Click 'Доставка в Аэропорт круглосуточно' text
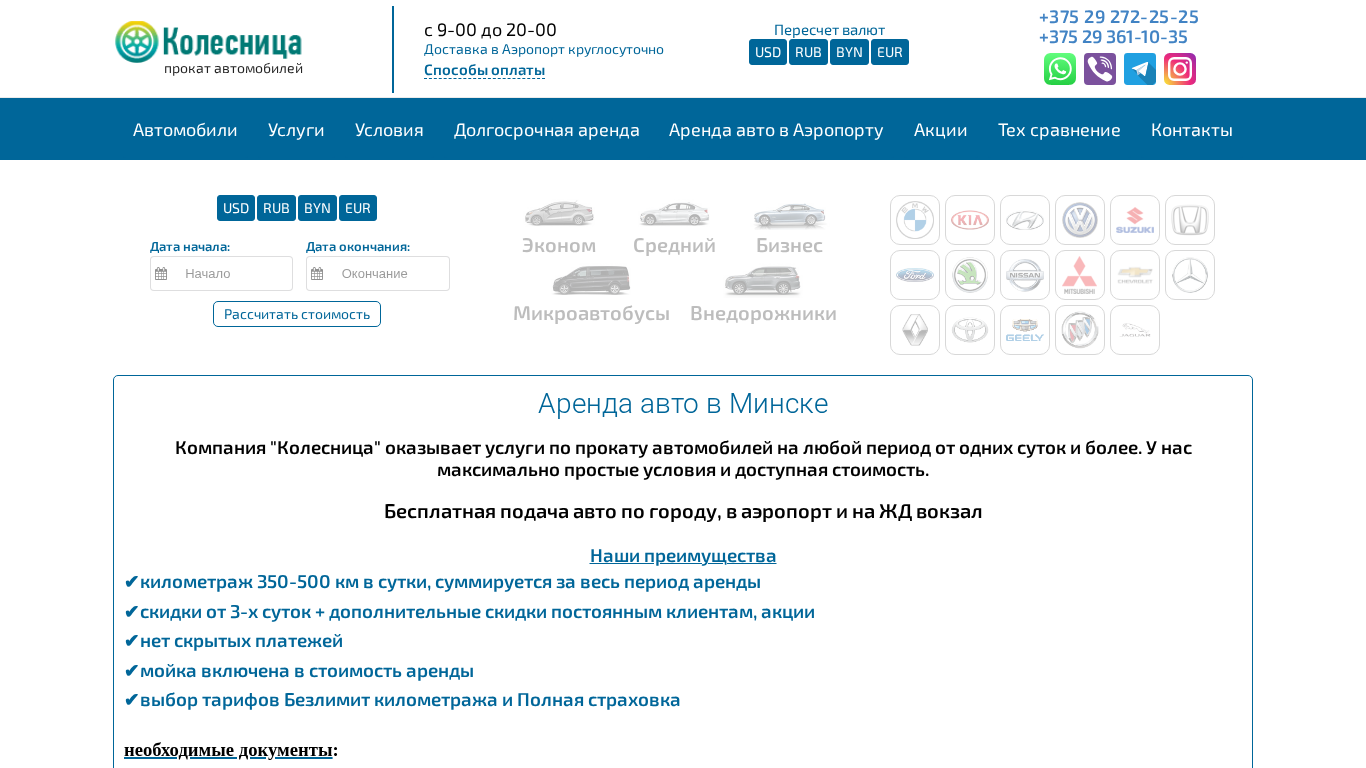 tap(544, 49)
